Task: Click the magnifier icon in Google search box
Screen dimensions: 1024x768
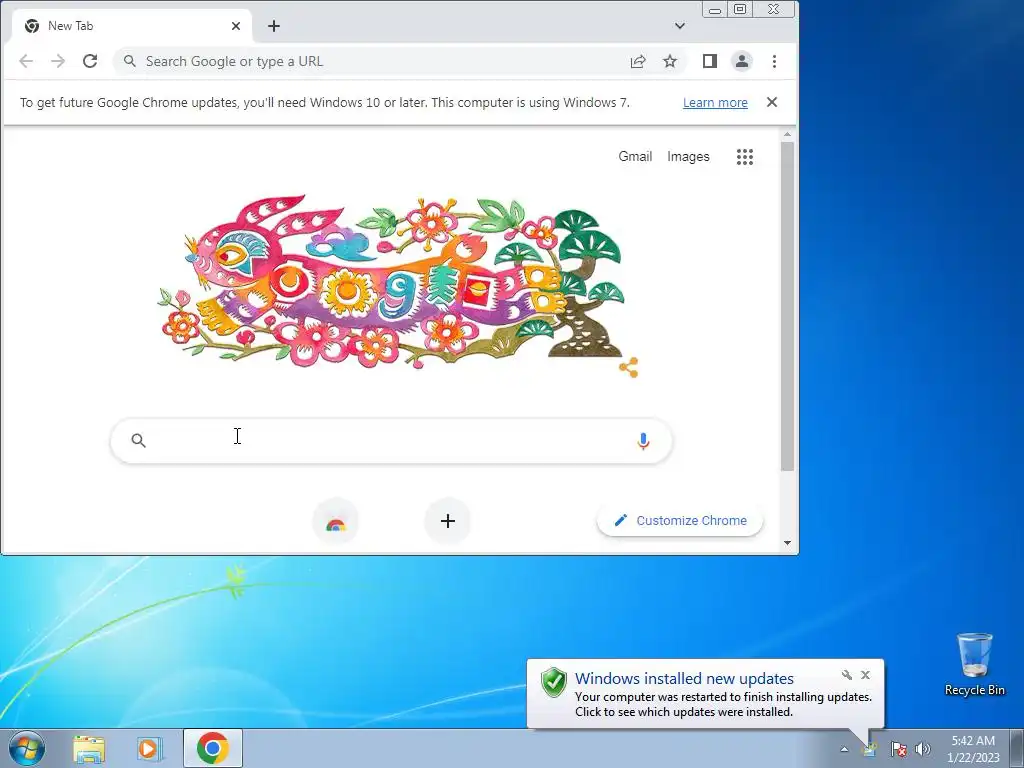Action: pyautogui.click(x=138, y=441)
